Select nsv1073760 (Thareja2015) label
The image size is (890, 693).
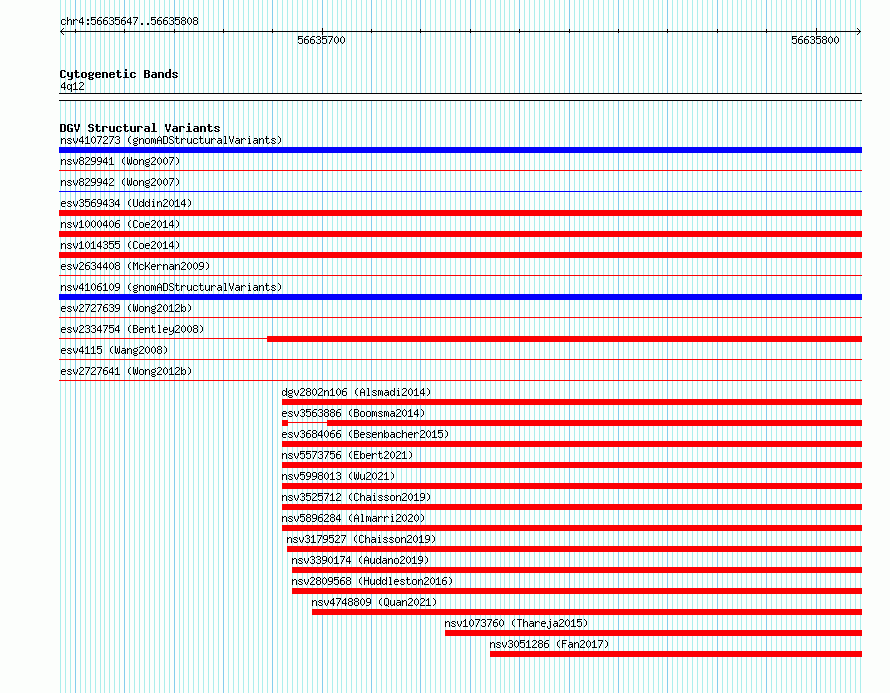coord(516,623)
